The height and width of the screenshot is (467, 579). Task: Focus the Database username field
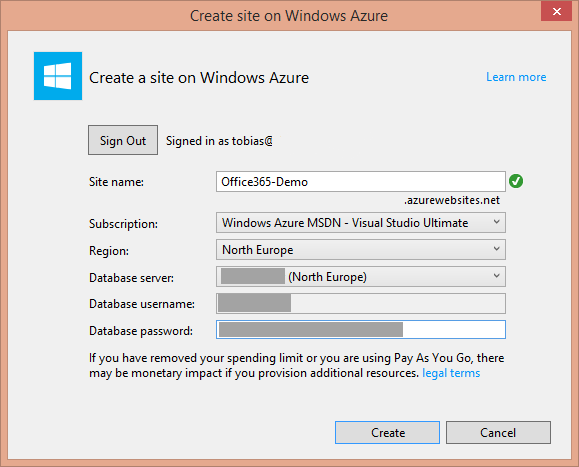[x=361, y=303]
